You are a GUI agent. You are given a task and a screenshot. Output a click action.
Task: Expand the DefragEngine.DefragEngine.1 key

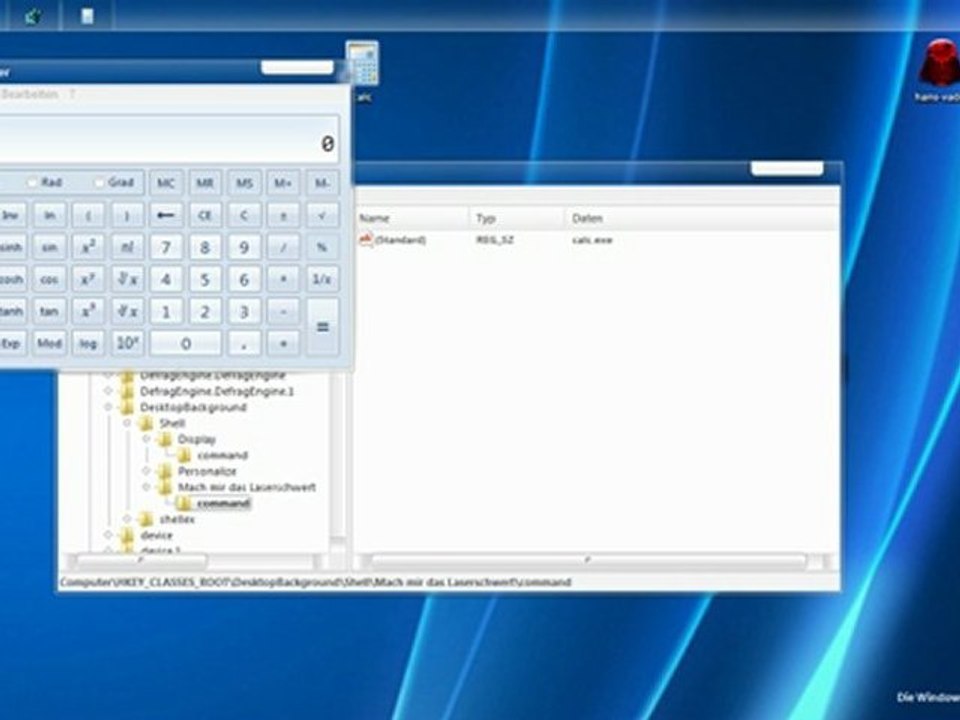[x=108, y=391]
